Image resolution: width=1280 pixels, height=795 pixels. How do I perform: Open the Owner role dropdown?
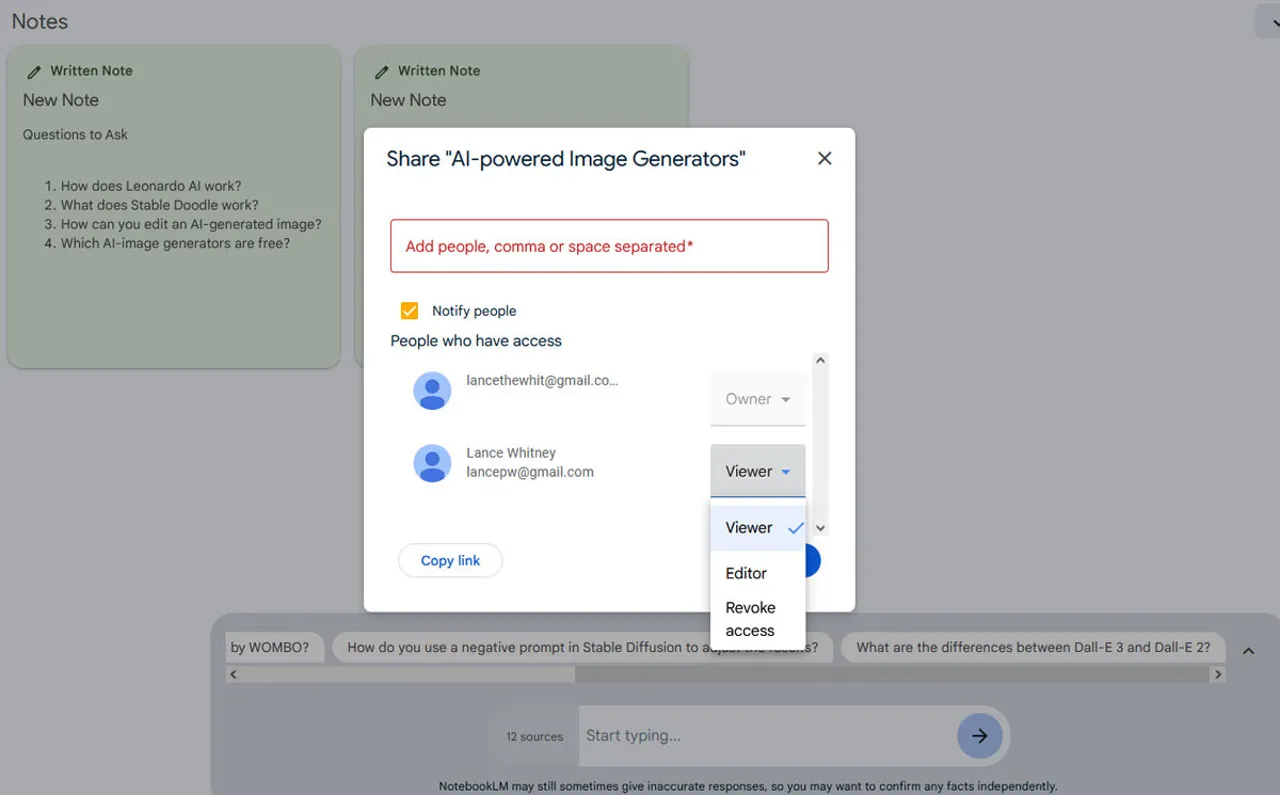(x=758, y=399)
